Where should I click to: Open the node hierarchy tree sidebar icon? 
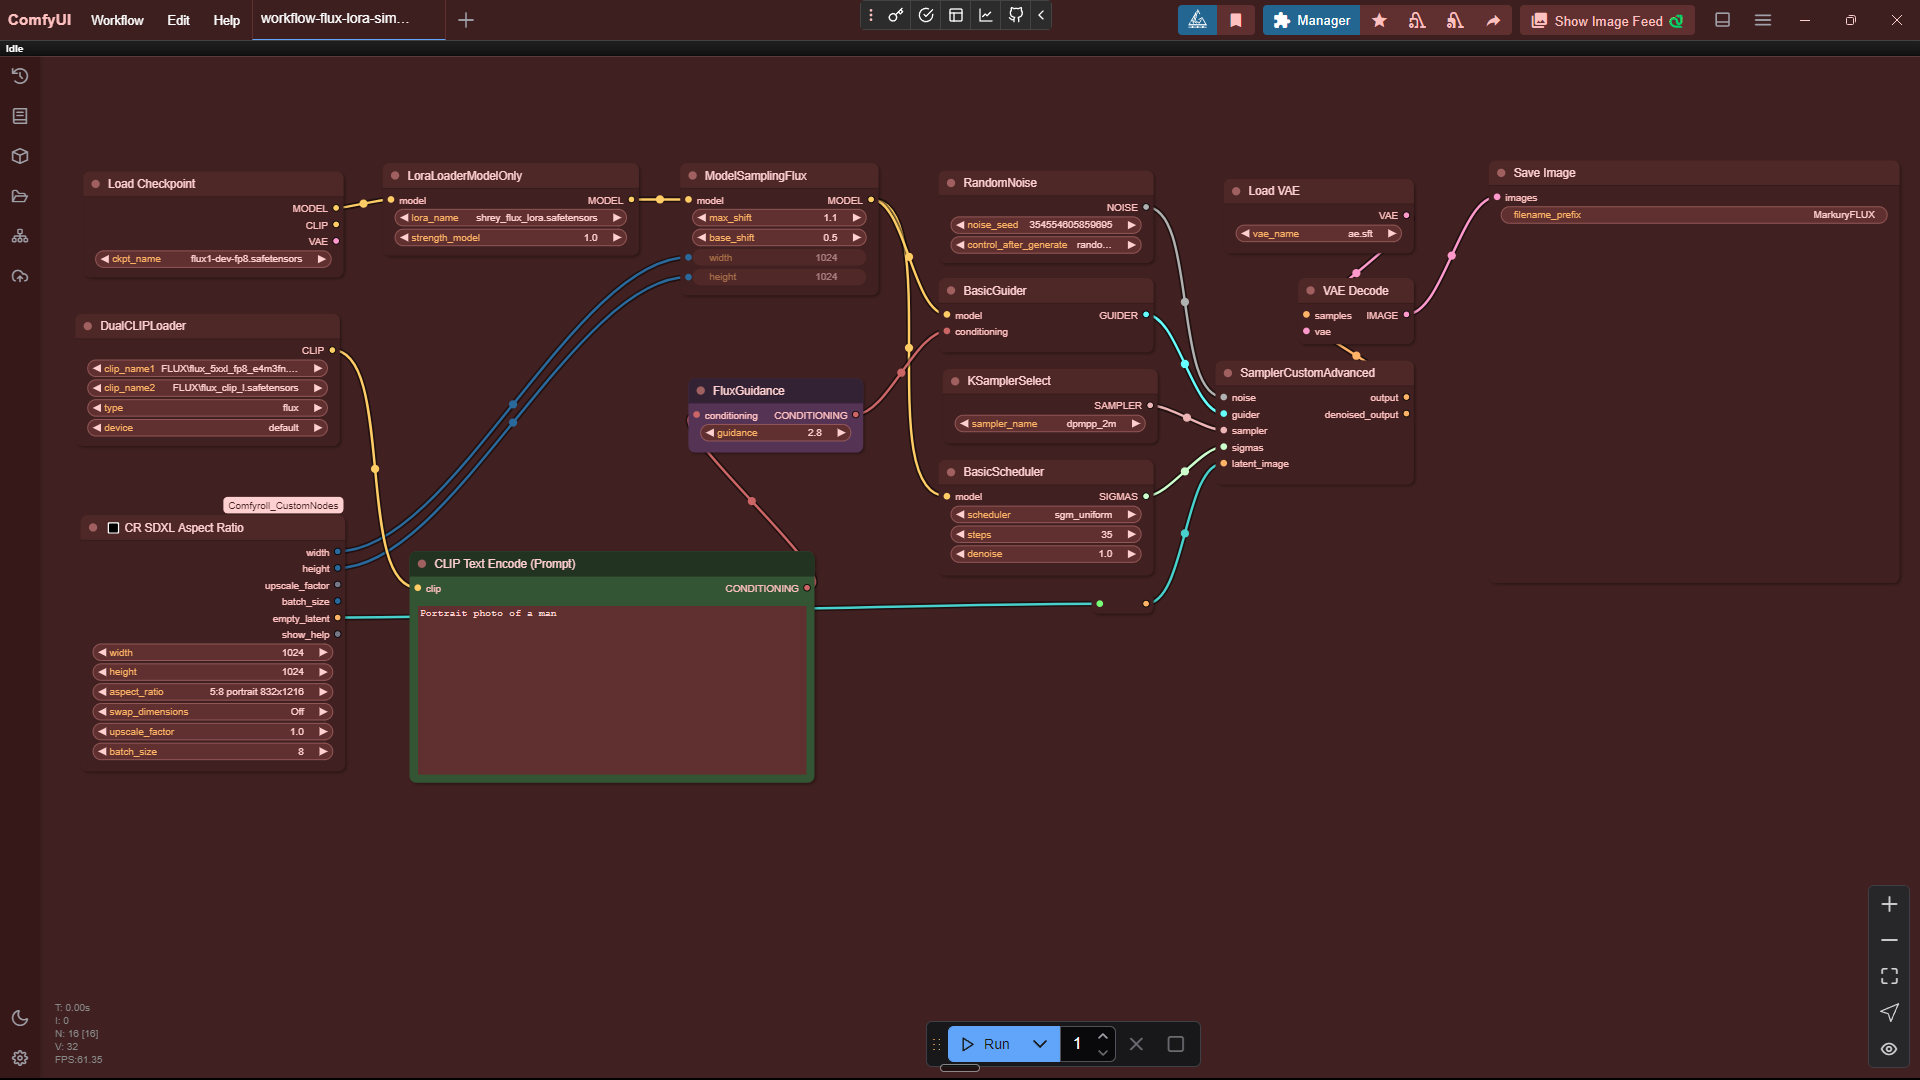(x=20, y=236)
